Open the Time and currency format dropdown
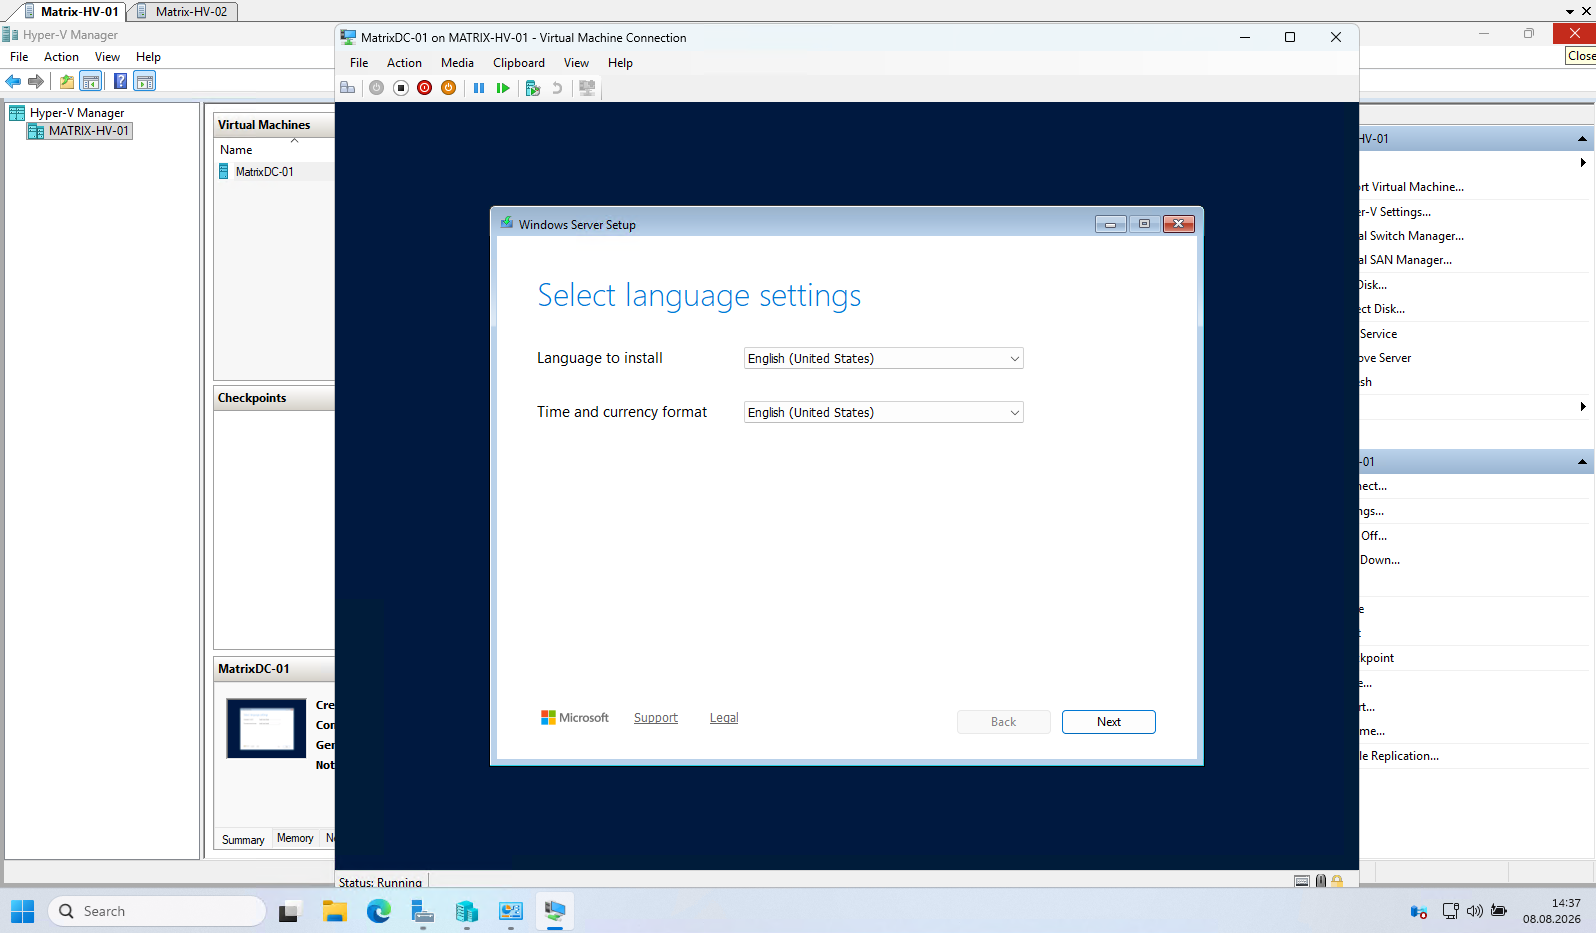 (x=884, y=412)
